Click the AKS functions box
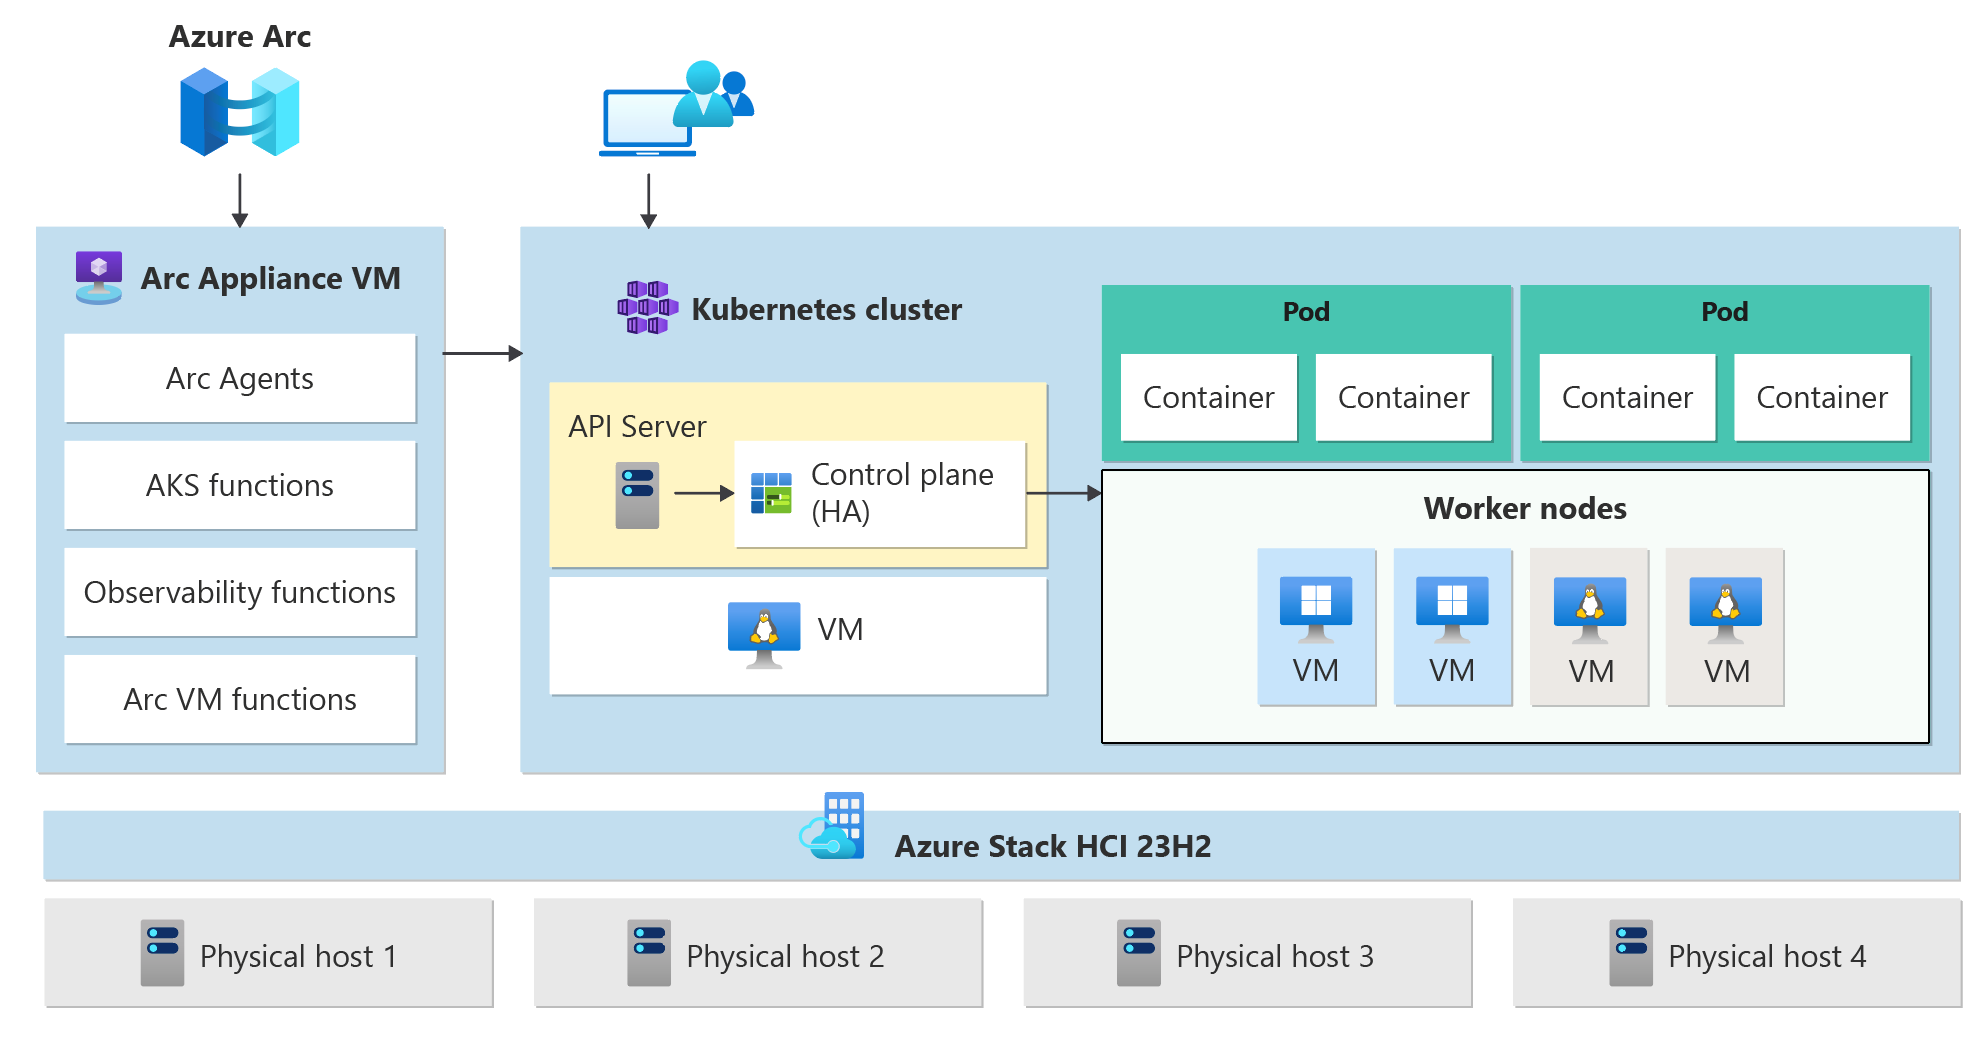Image resolution: width=1986 pixels, height=1040 pixels. (240, 485)
